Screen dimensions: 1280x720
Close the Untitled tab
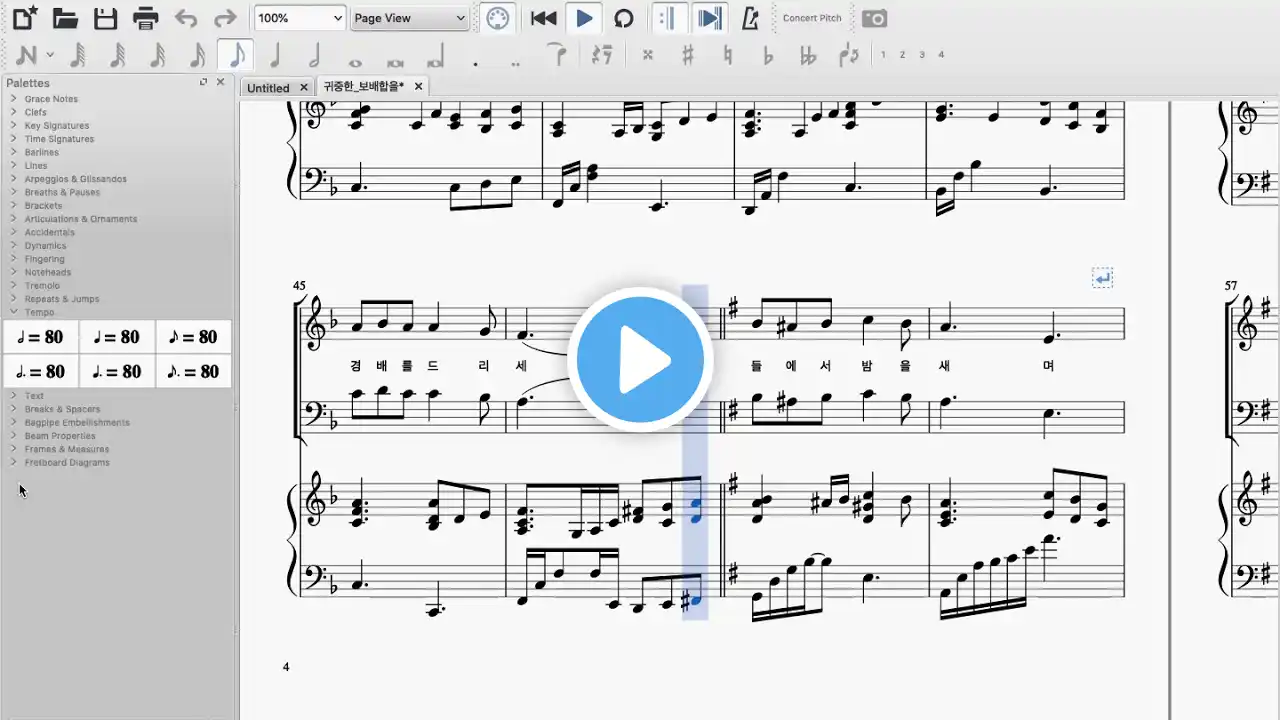coord(304,88)
